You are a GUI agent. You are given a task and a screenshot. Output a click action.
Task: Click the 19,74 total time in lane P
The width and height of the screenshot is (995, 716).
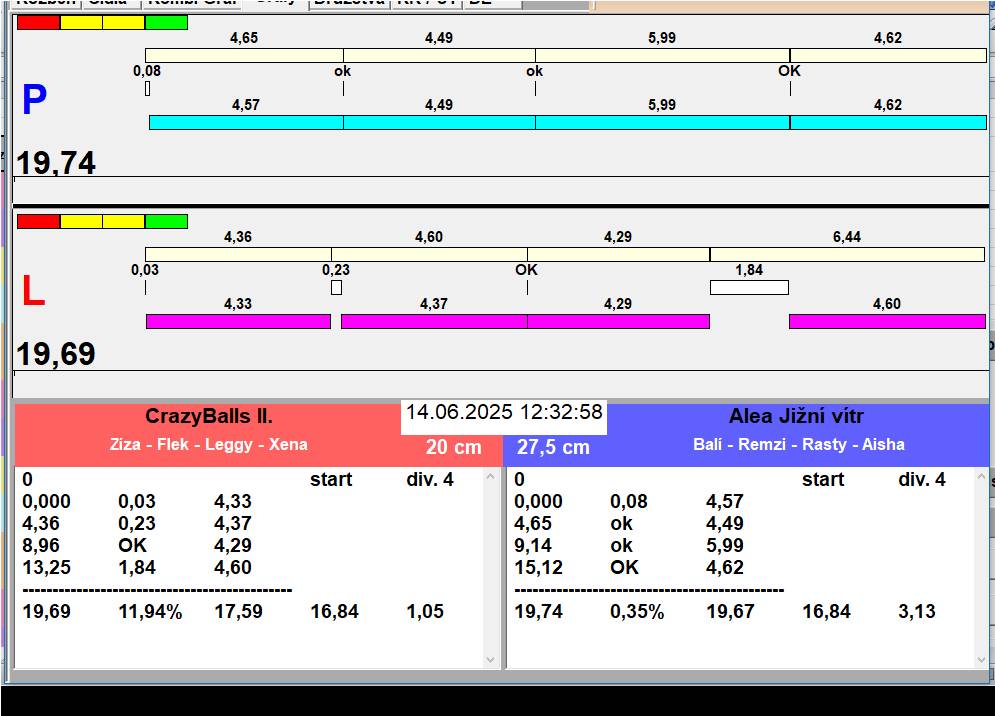(x=56, y=162)
